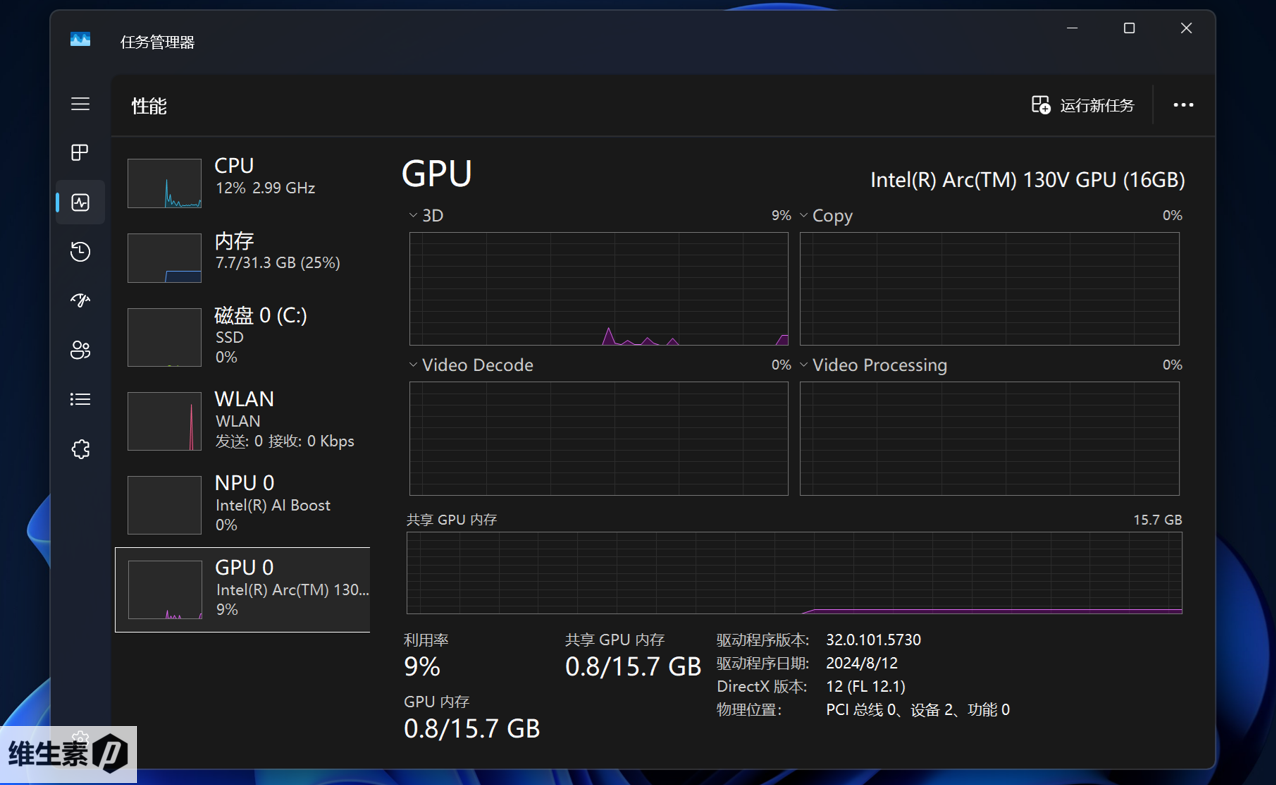1276x785 pixels.
Task: Open the hamburger navigation menu
Action: pyautogui.click(x=80, y=104)
